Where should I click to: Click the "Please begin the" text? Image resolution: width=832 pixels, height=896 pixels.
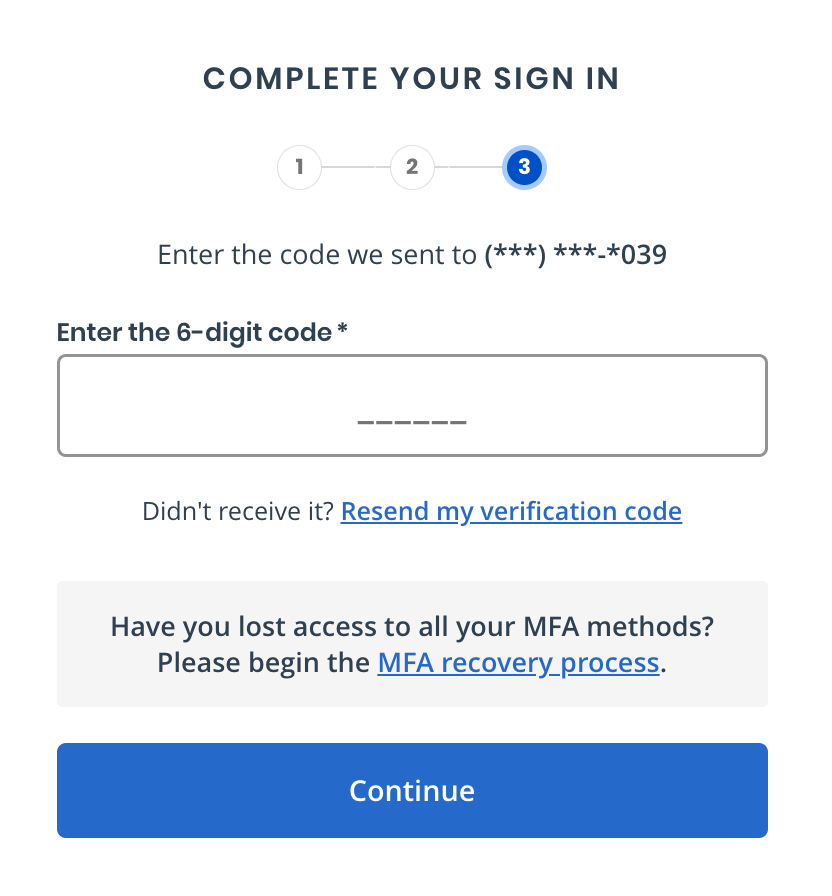point(265,662)
